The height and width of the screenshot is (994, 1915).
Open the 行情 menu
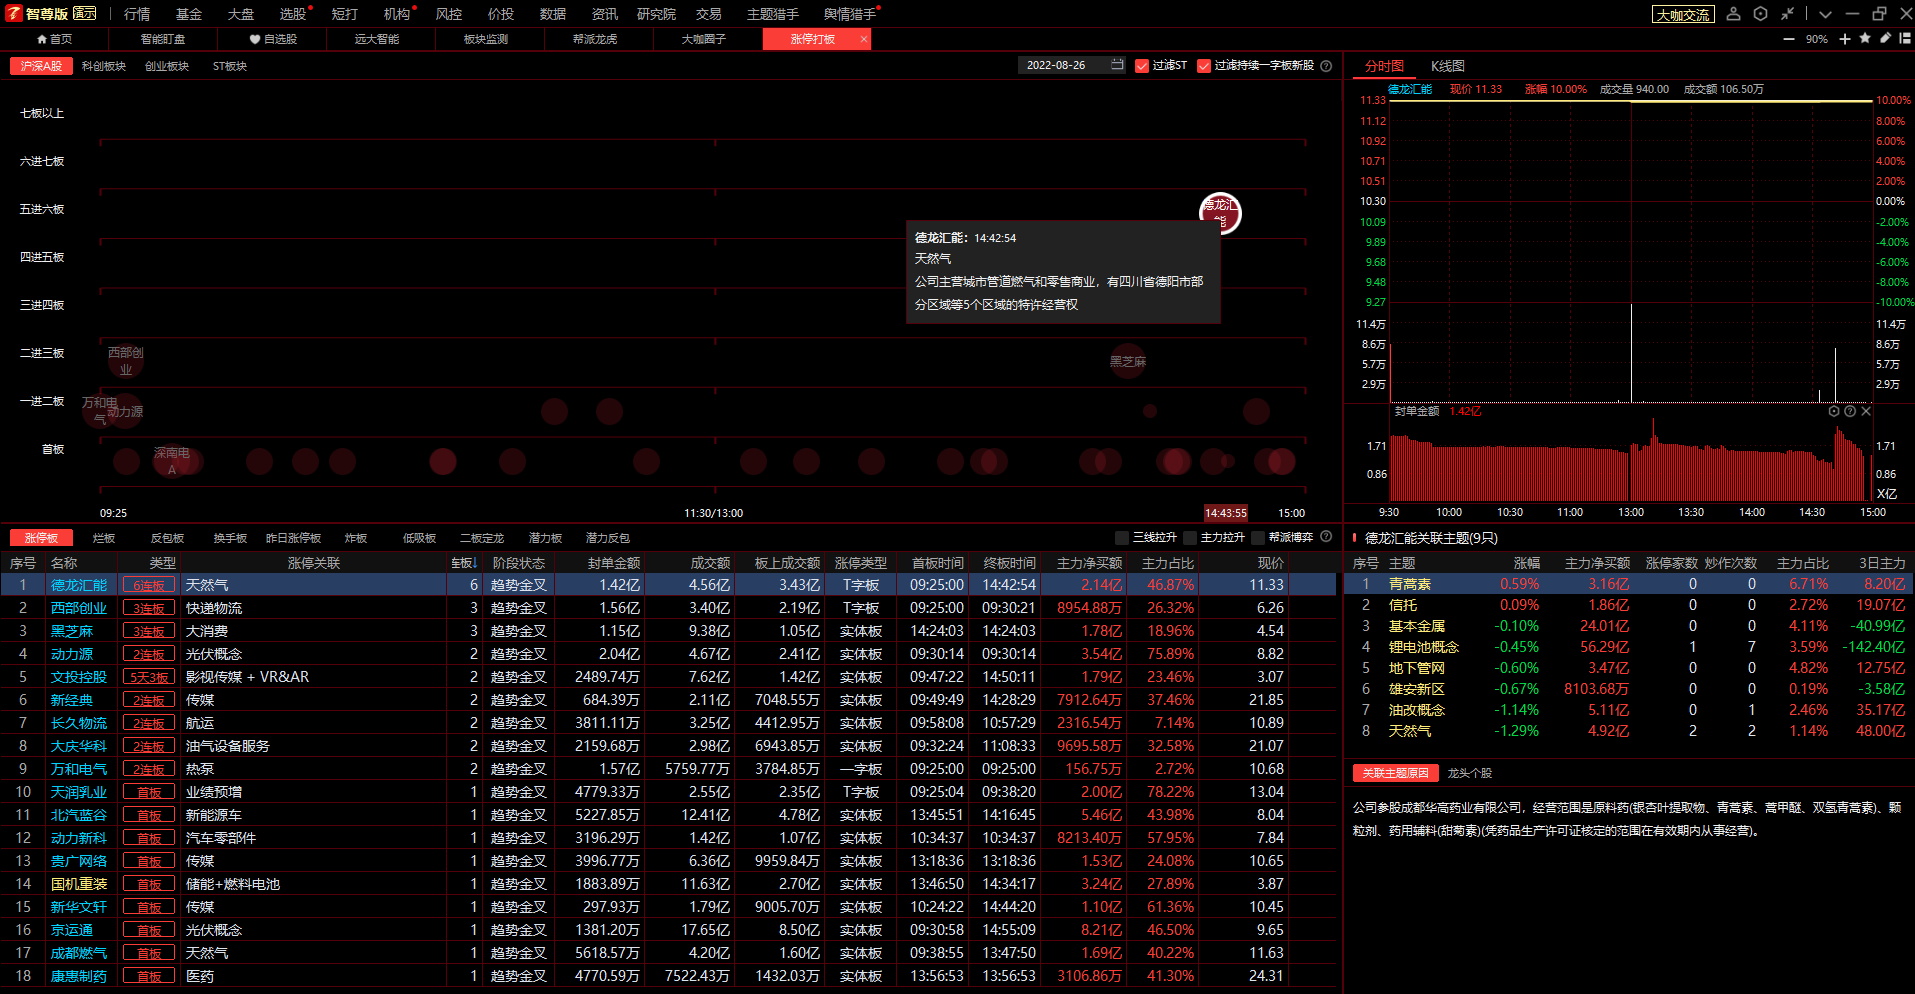tap(137, 14)
